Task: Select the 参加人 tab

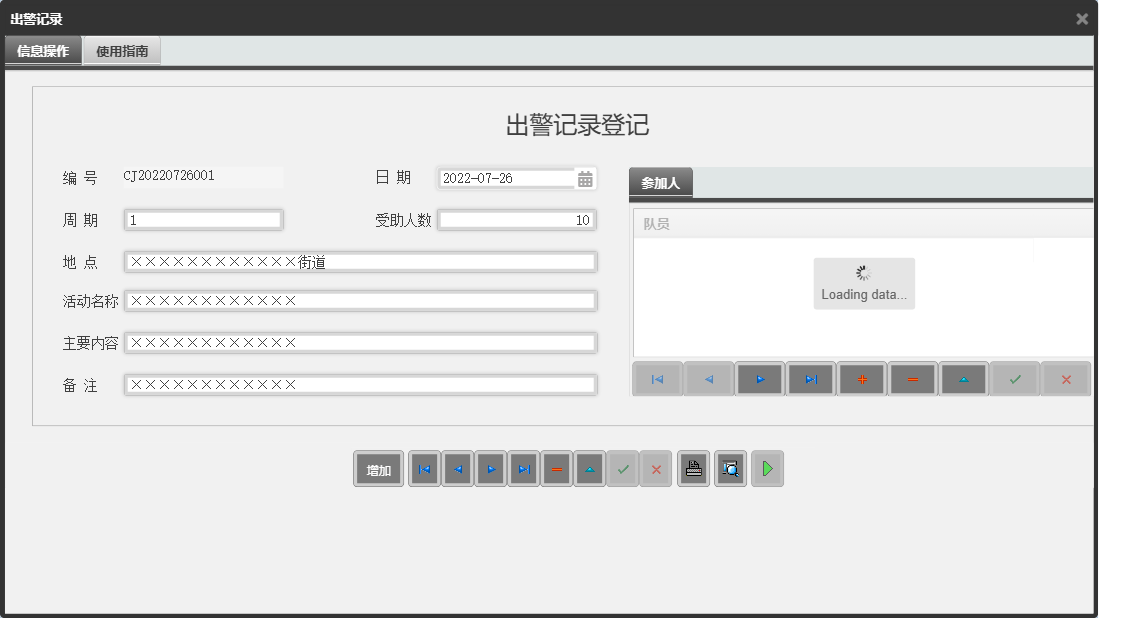Action: 660,183
